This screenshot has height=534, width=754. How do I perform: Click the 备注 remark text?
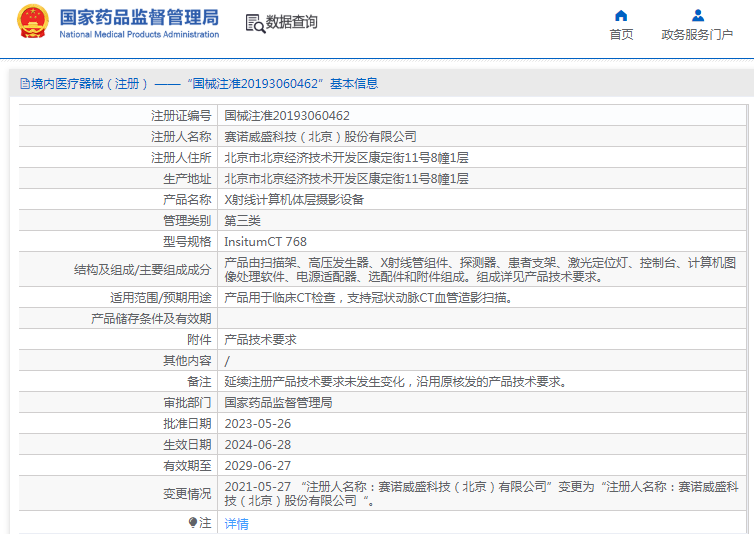(x=395, y=382)
